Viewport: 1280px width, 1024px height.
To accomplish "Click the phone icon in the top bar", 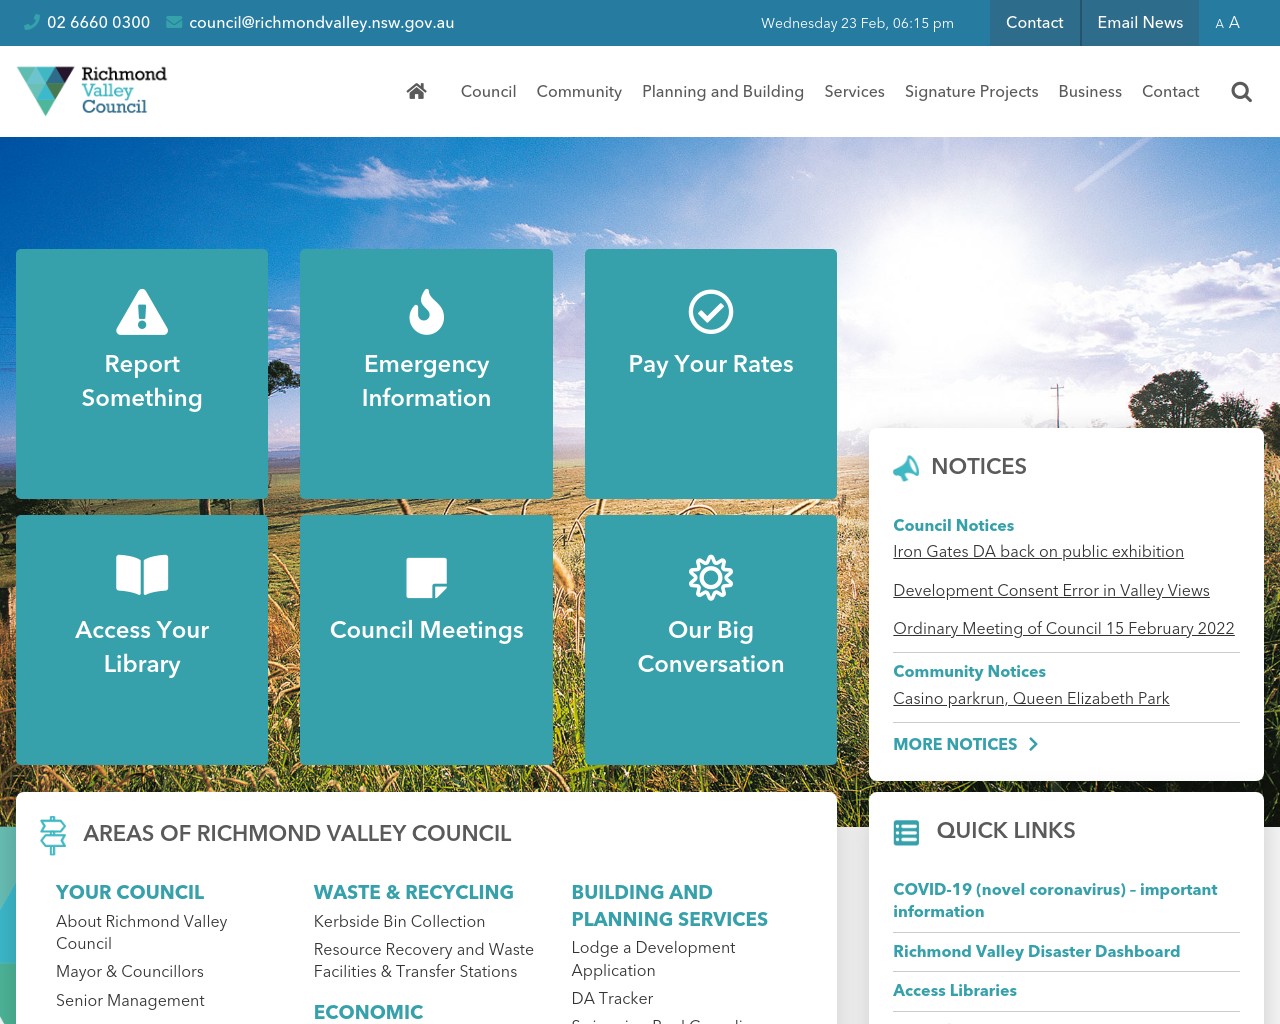I will point(31,22).
